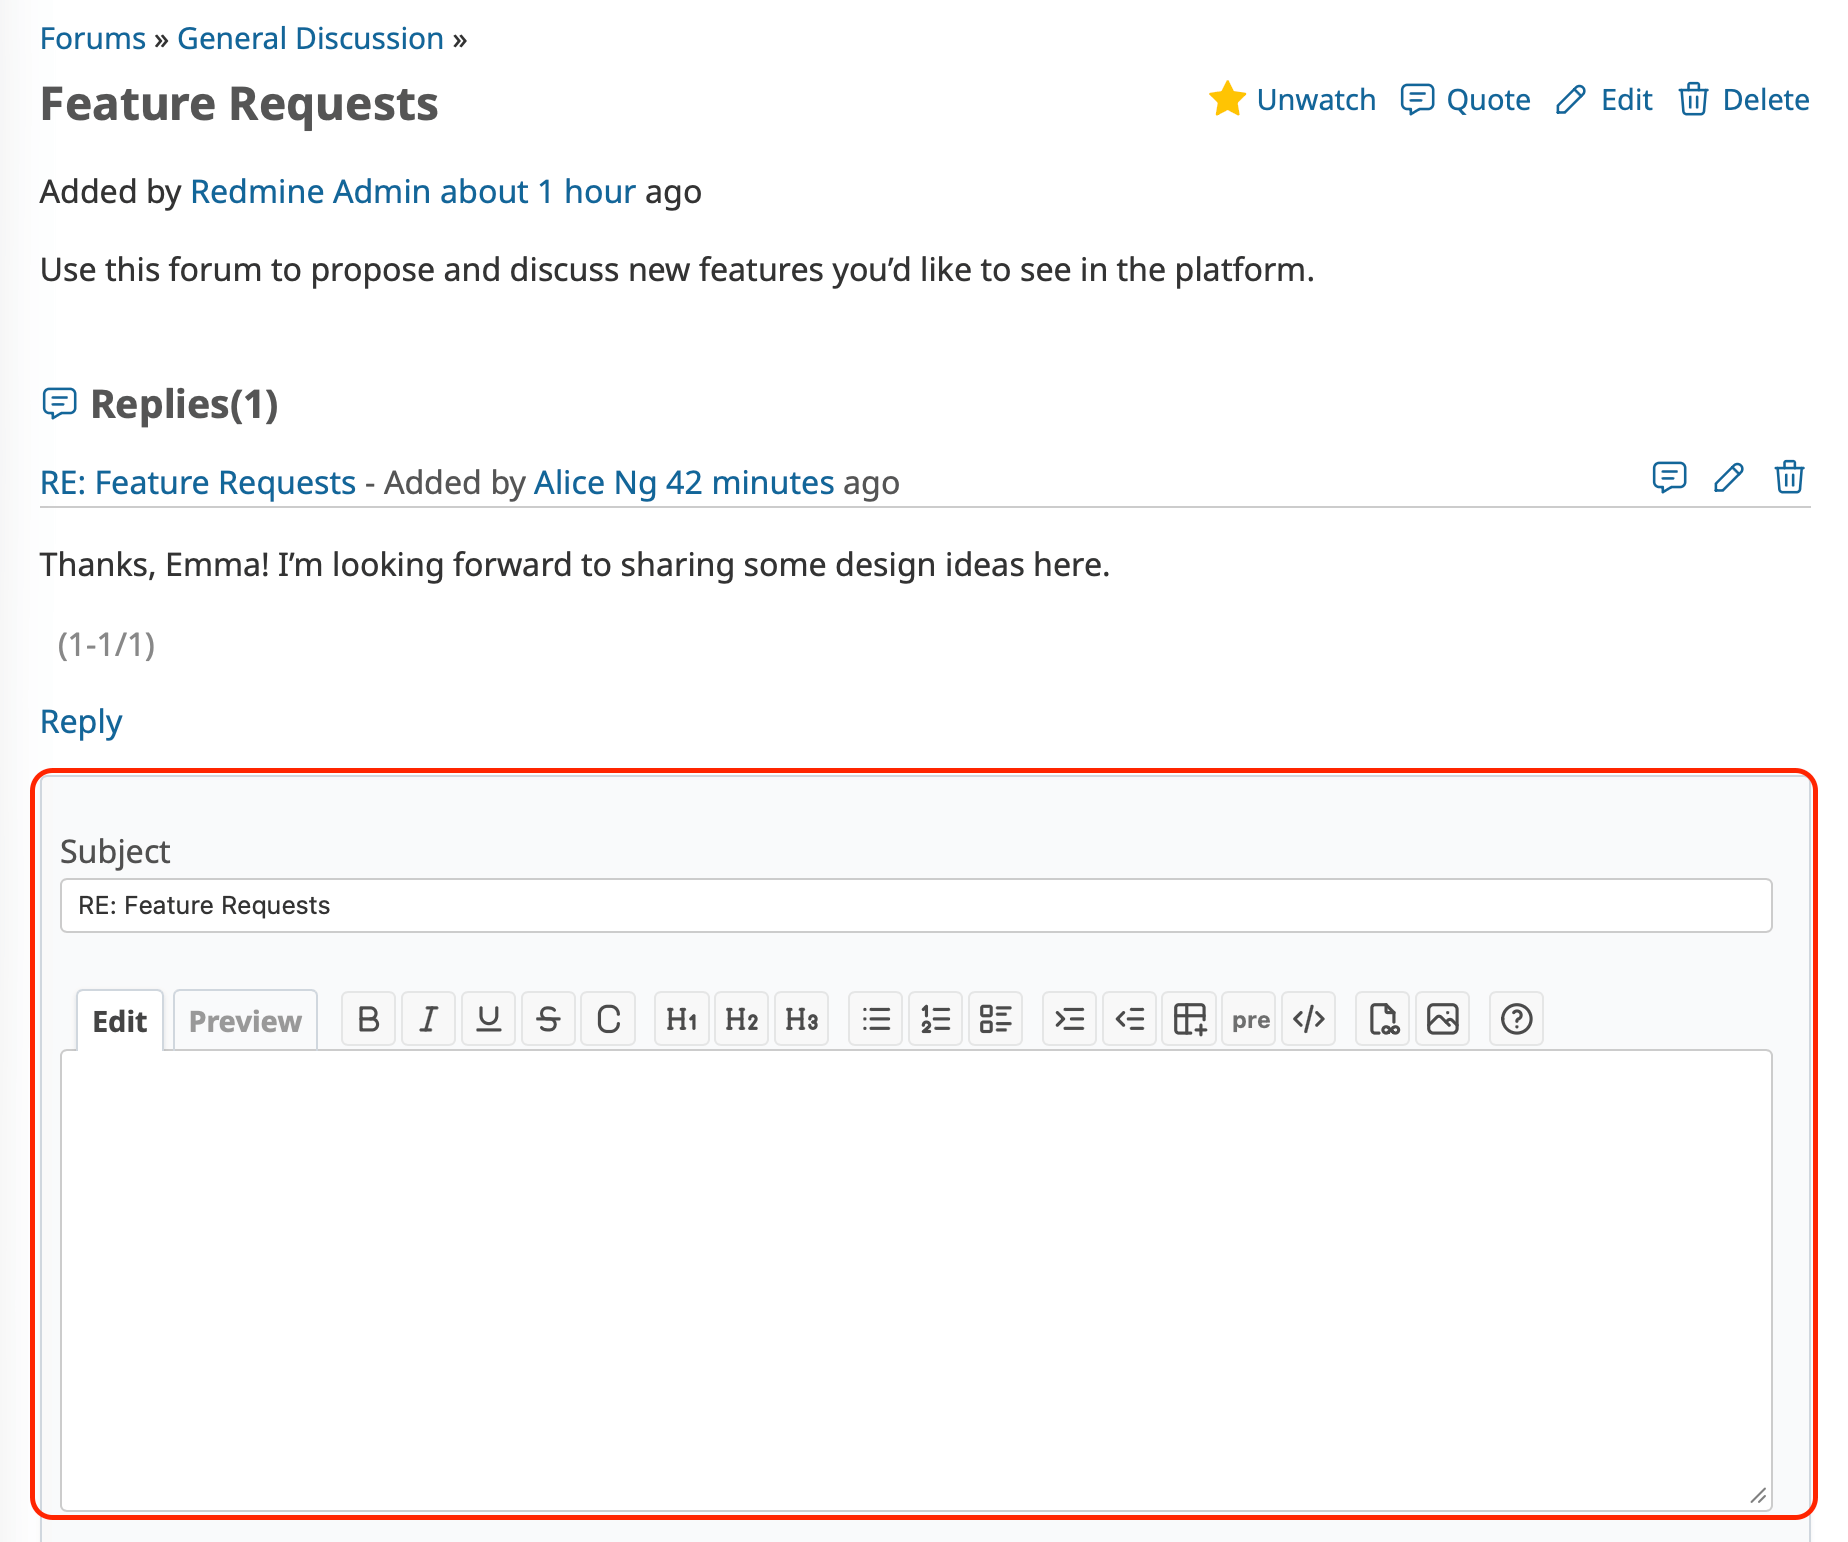Apply bold formatting in the editor toolbar
The width and height of the screenshot is (1848, 1542).
point(368,1019)
